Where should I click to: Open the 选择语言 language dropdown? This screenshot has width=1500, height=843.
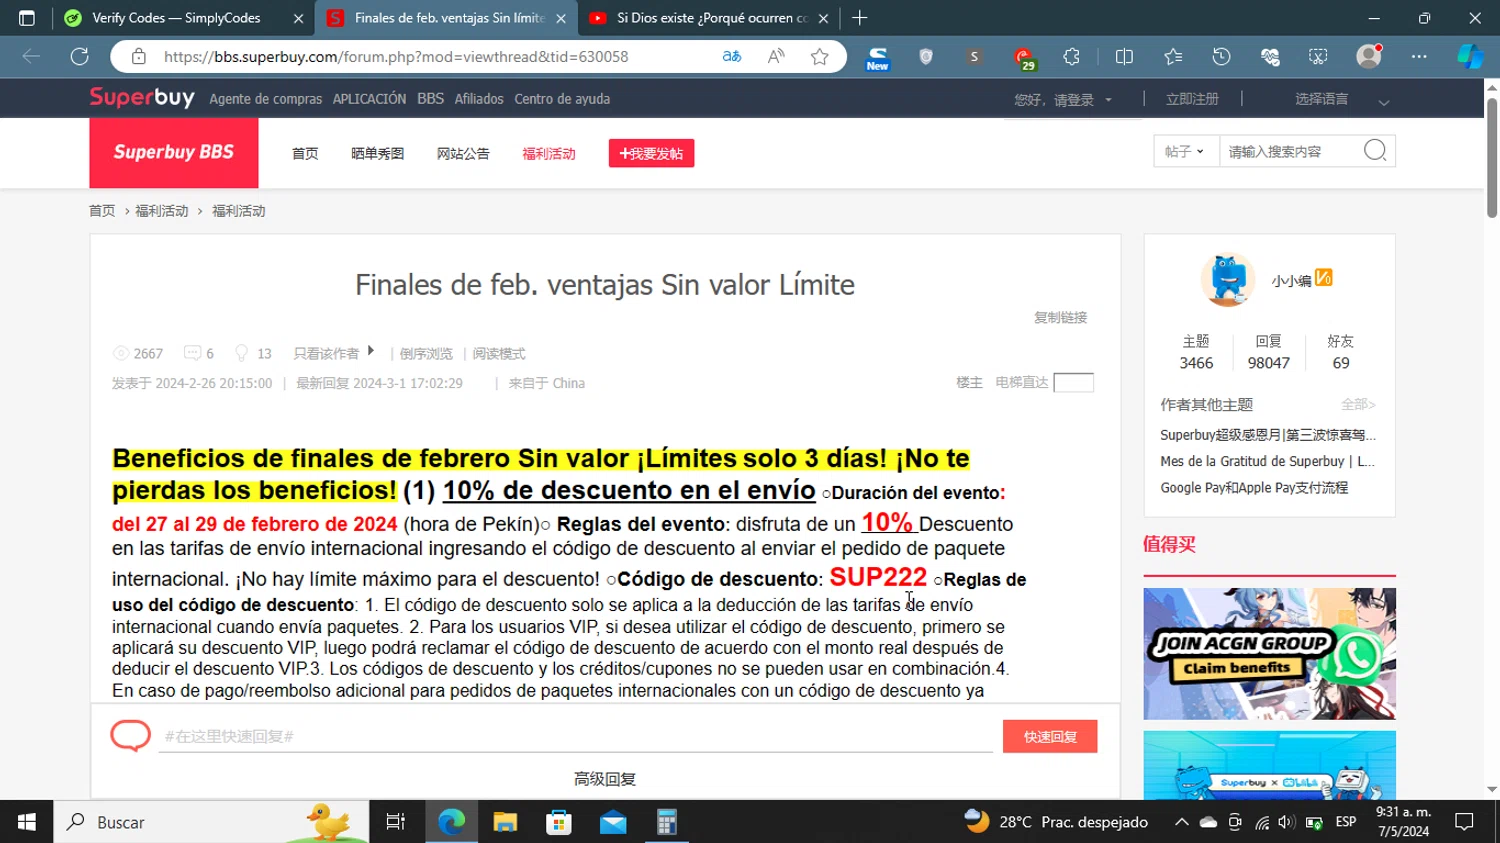(x=1342, y=100)
